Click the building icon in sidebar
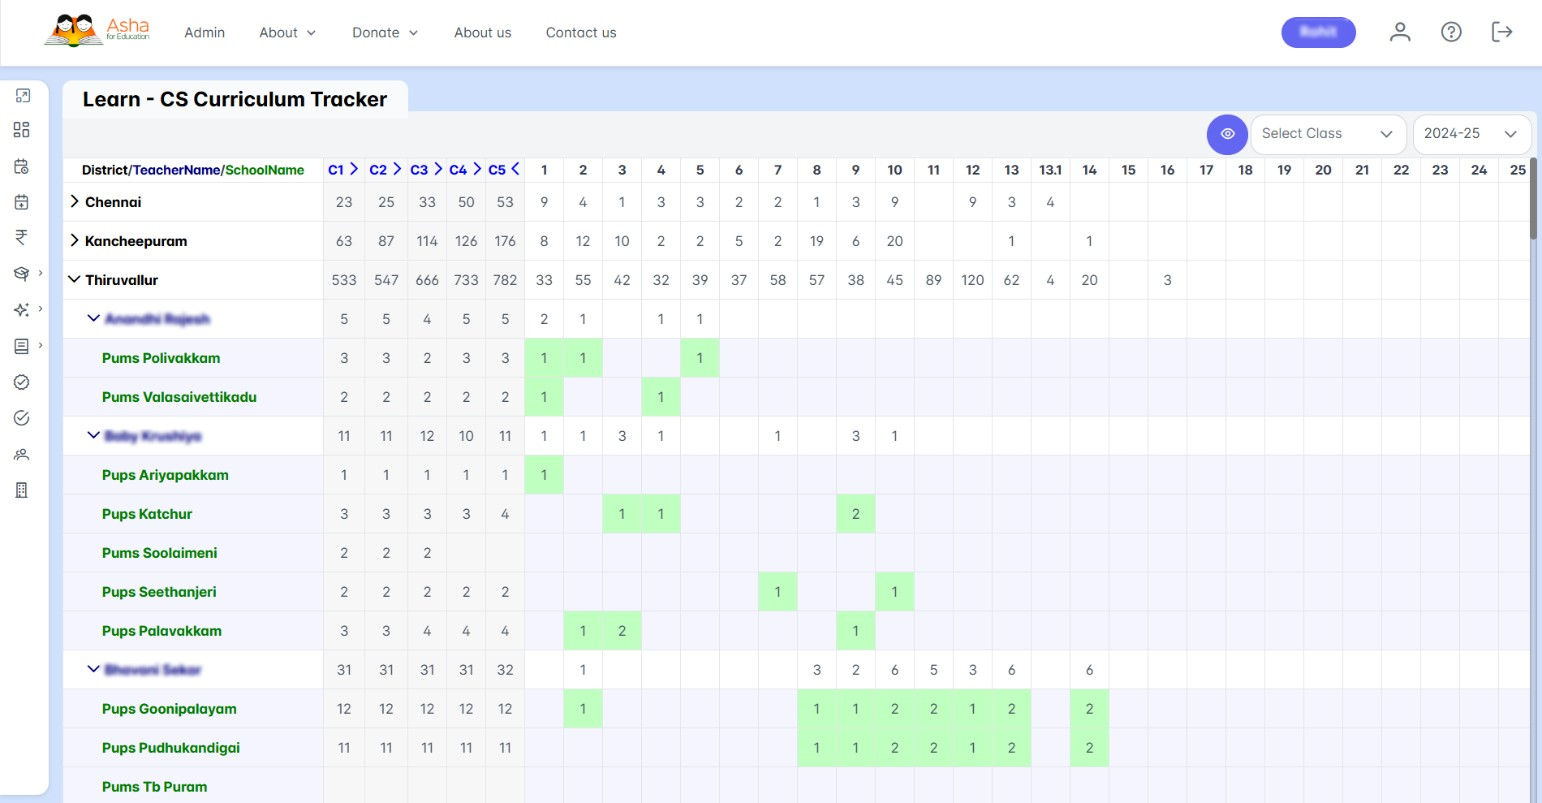 click(22, 490)
